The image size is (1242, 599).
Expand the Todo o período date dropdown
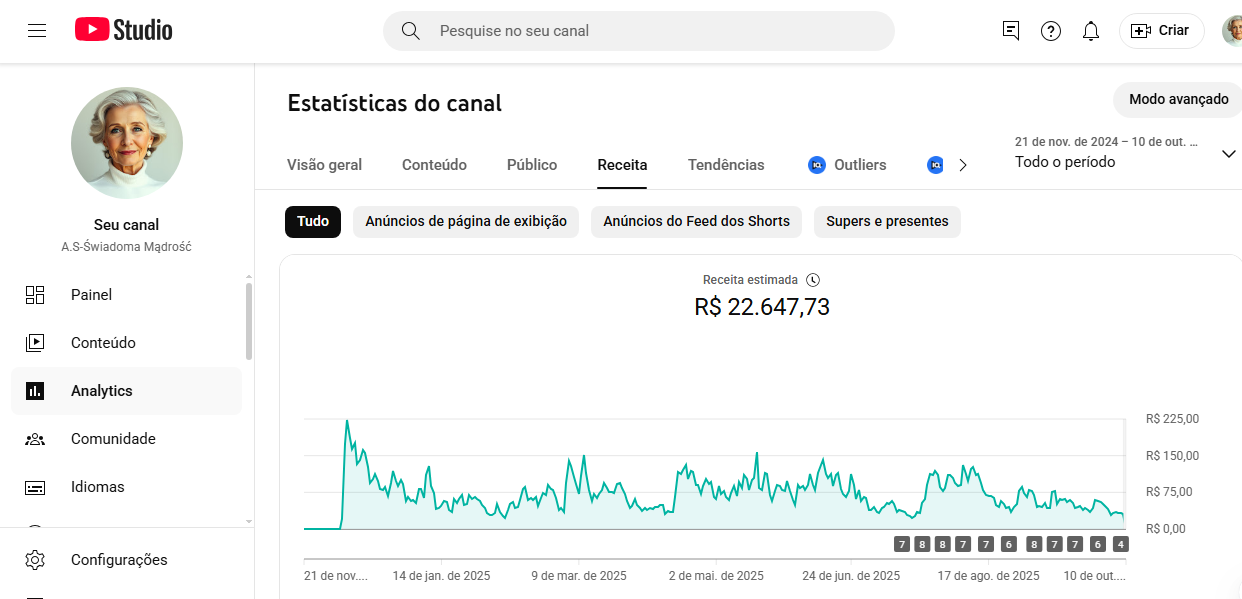pos(1229,154)
